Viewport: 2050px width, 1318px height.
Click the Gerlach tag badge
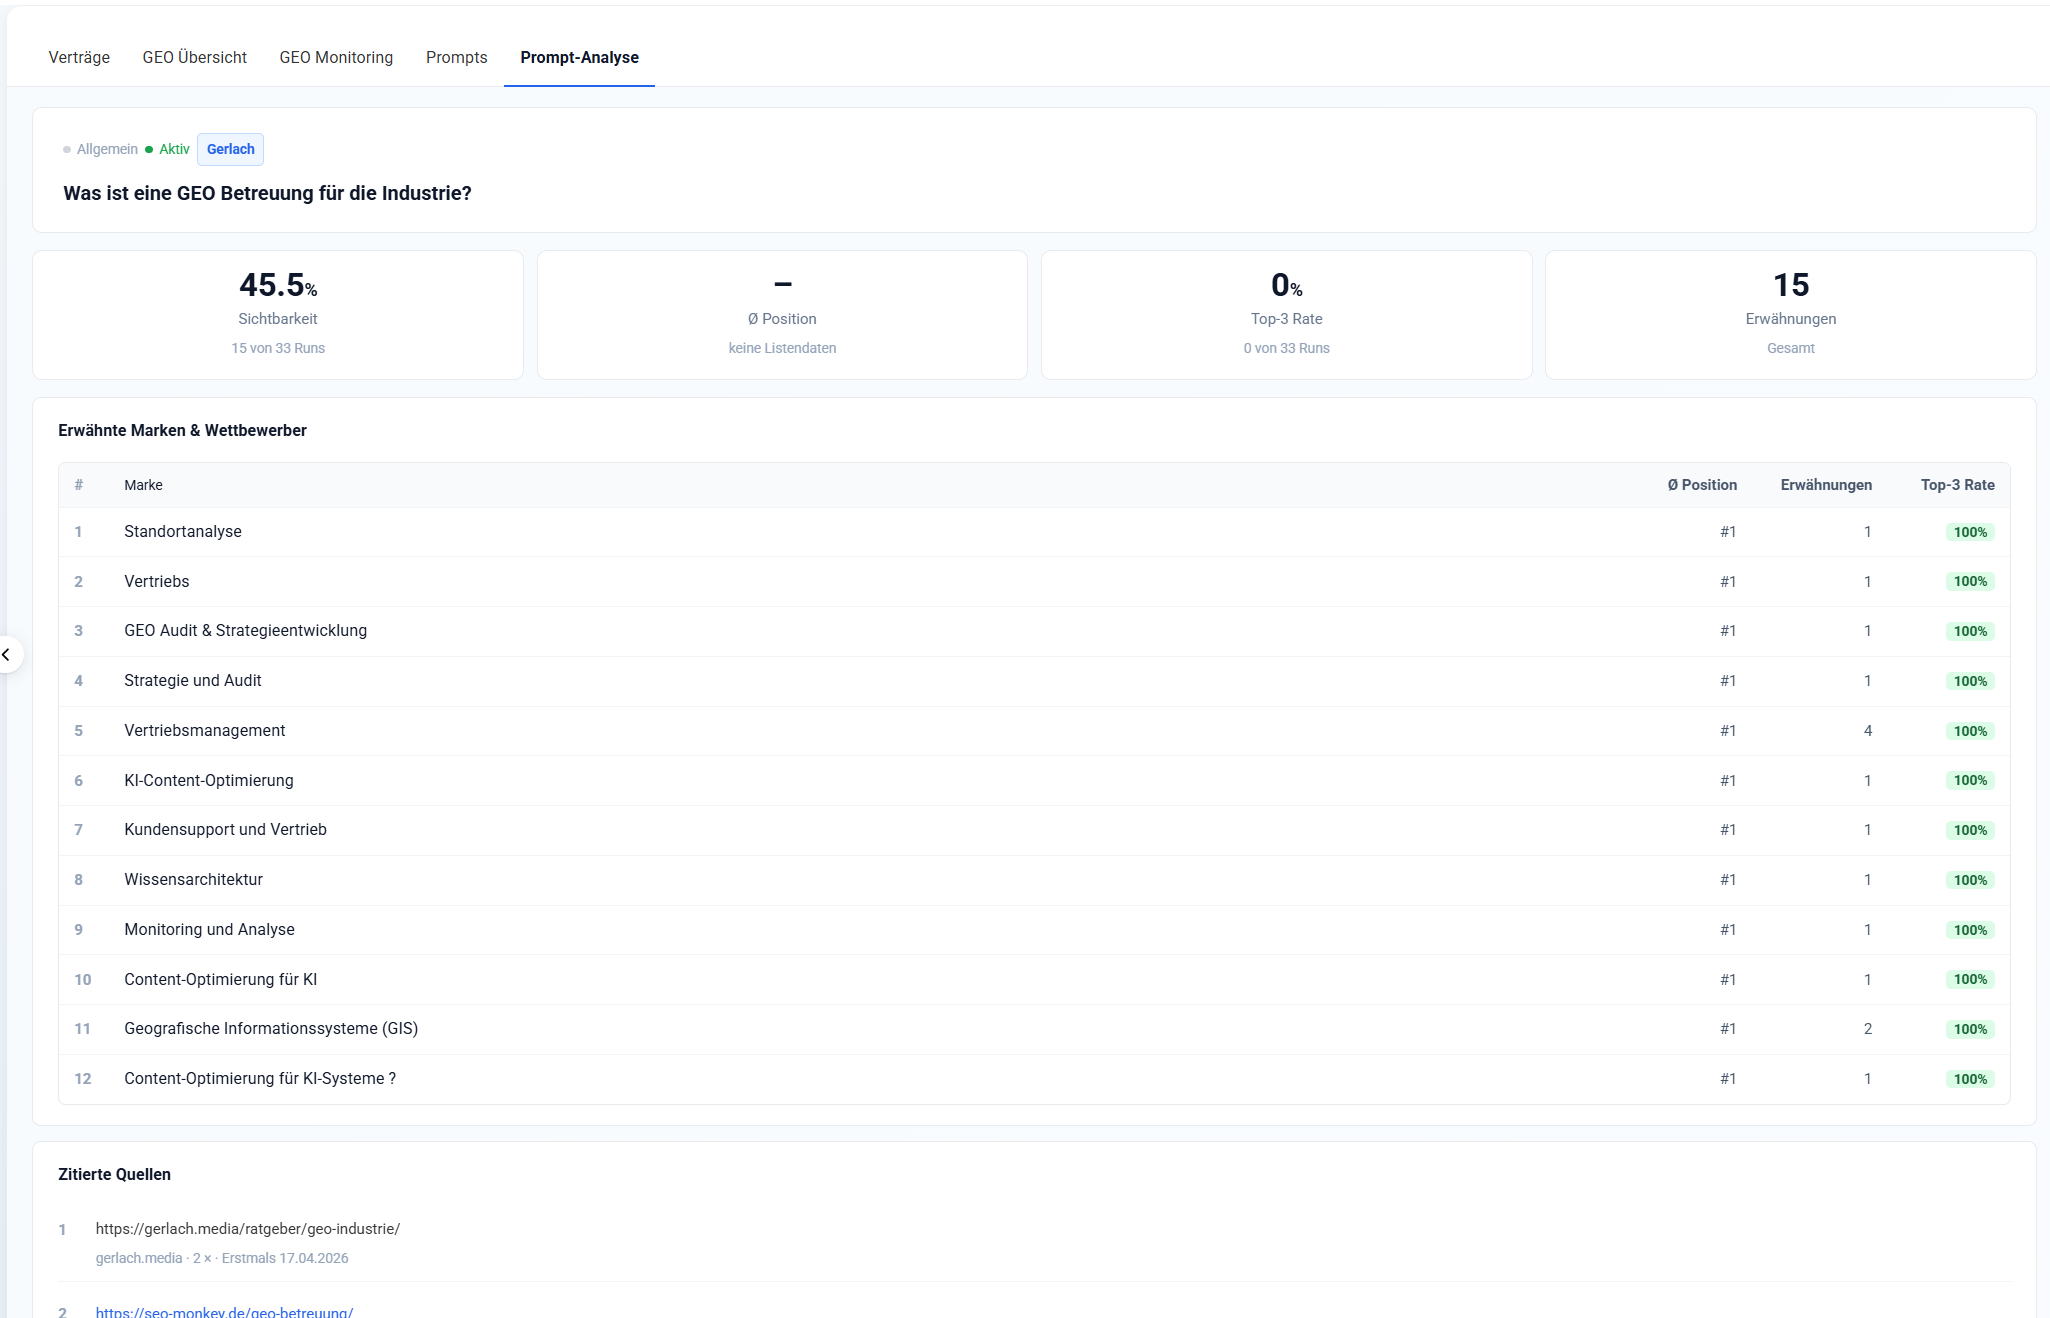click(230, 149)
